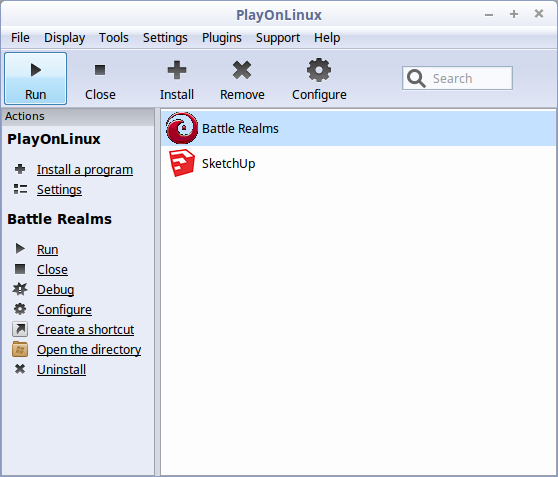Open the Support menu
558x477 pixels.
[278, 37]
